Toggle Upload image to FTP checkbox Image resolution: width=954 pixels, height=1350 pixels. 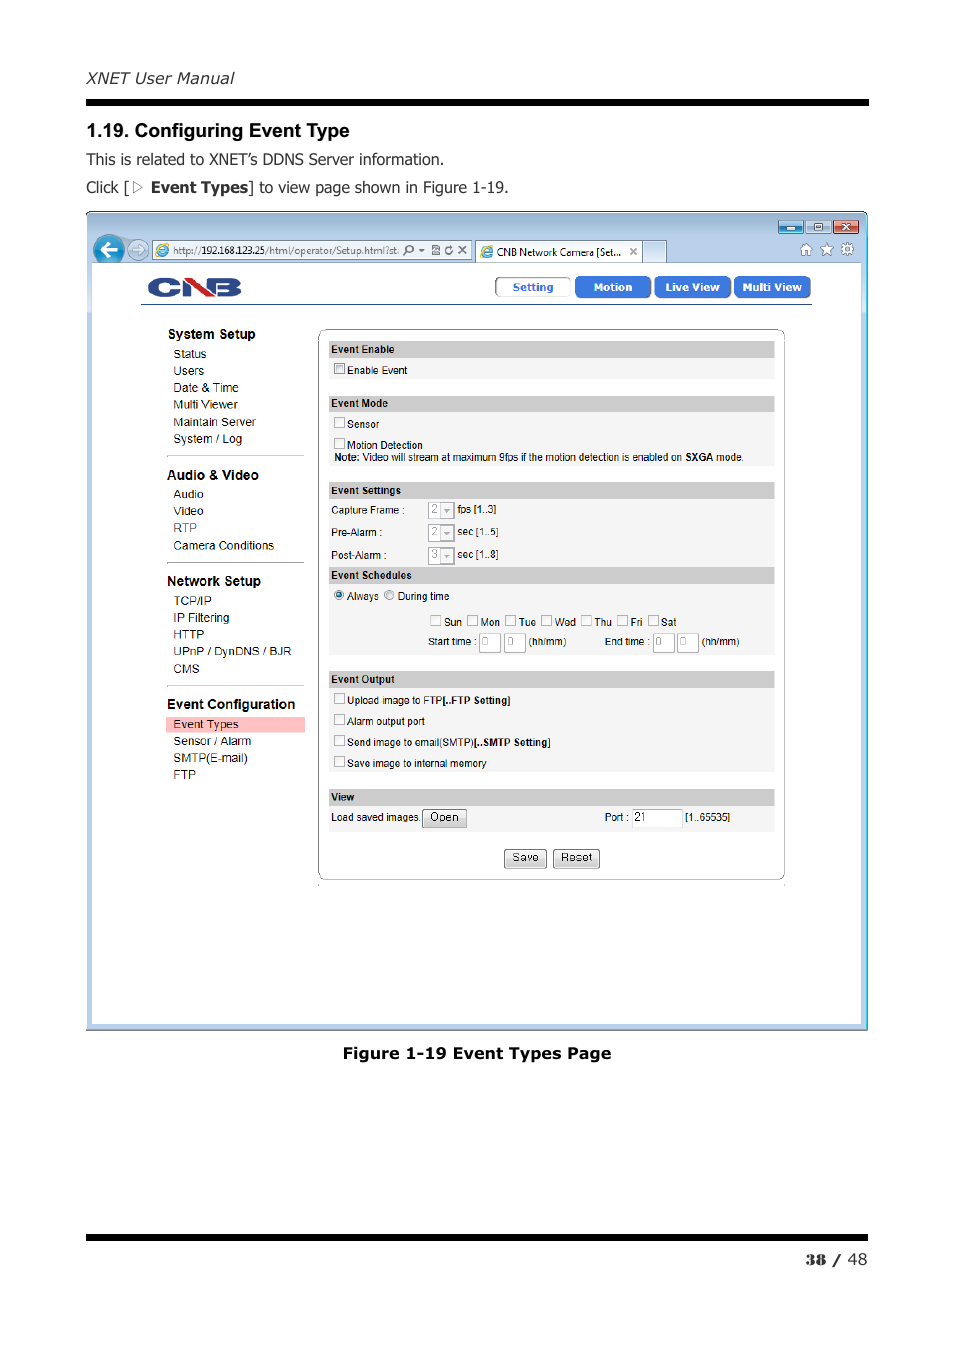[339, 699]
